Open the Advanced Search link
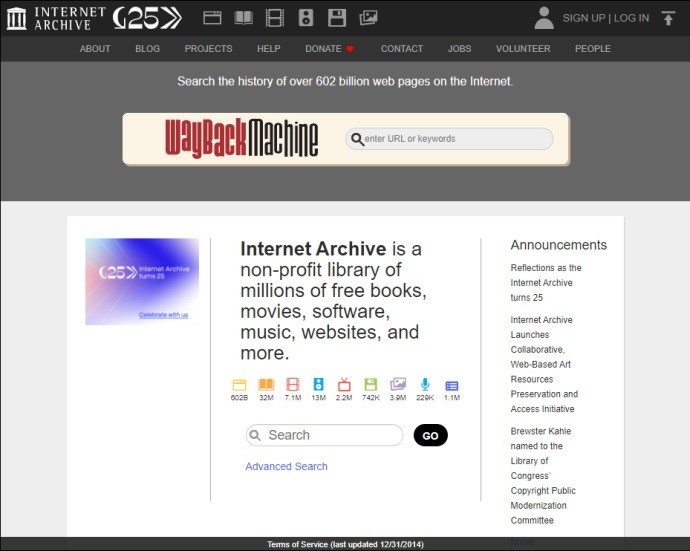 pyautogui.click(x=286, y=466)
